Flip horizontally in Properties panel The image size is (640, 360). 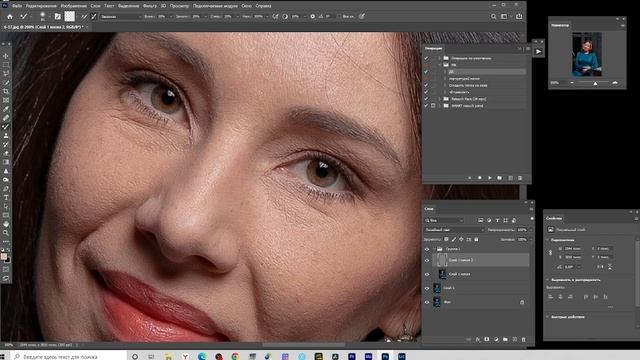[600, 267]
